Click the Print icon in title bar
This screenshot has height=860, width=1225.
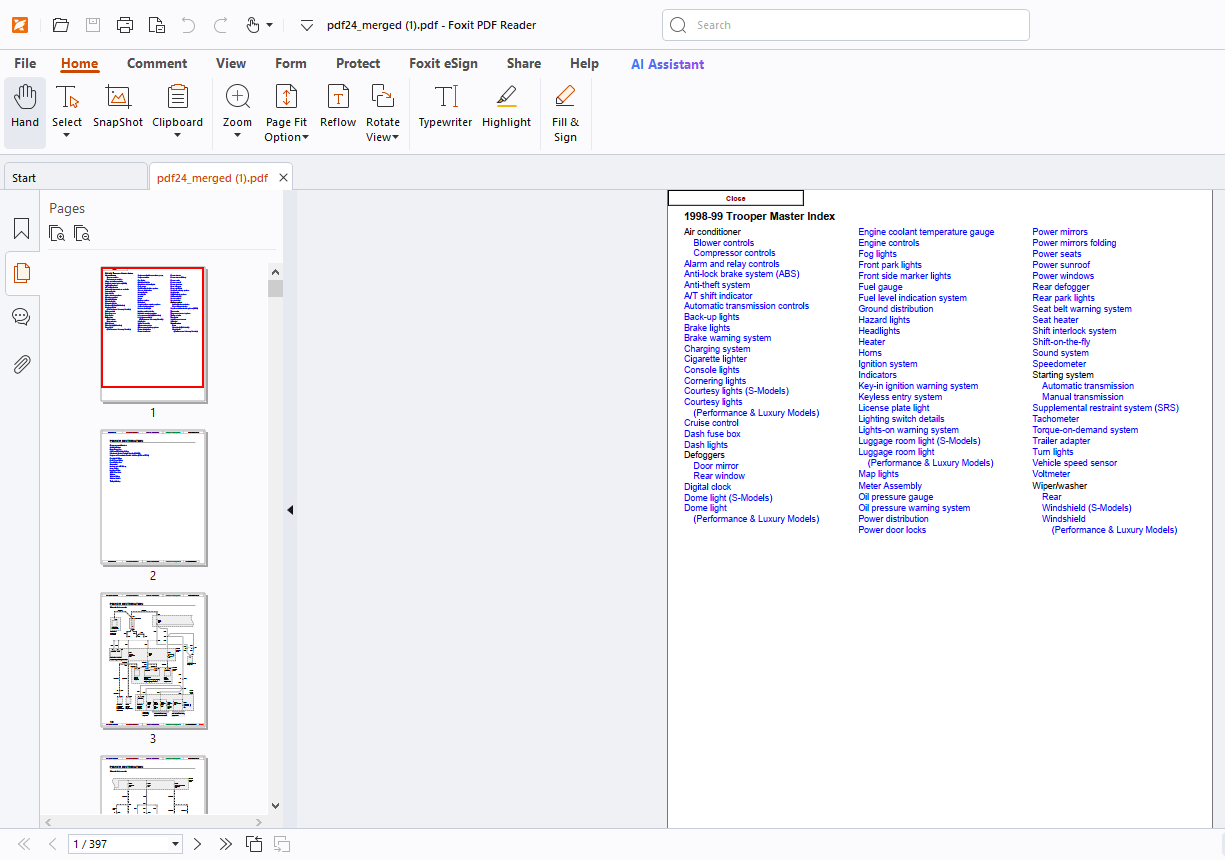point(124,25)
